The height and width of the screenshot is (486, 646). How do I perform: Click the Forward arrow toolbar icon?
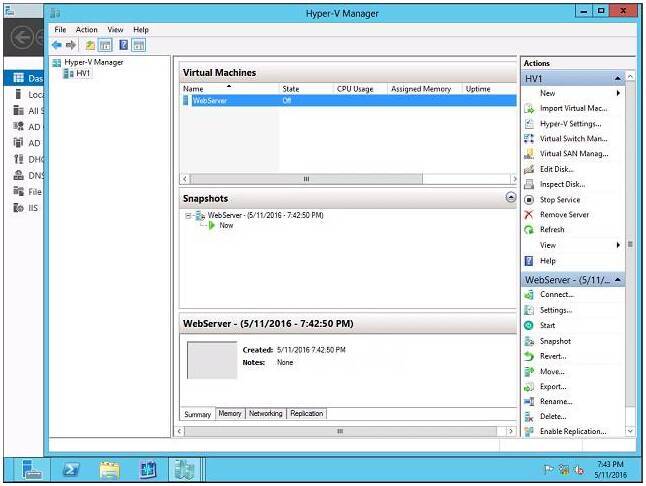tap(71, 45)
